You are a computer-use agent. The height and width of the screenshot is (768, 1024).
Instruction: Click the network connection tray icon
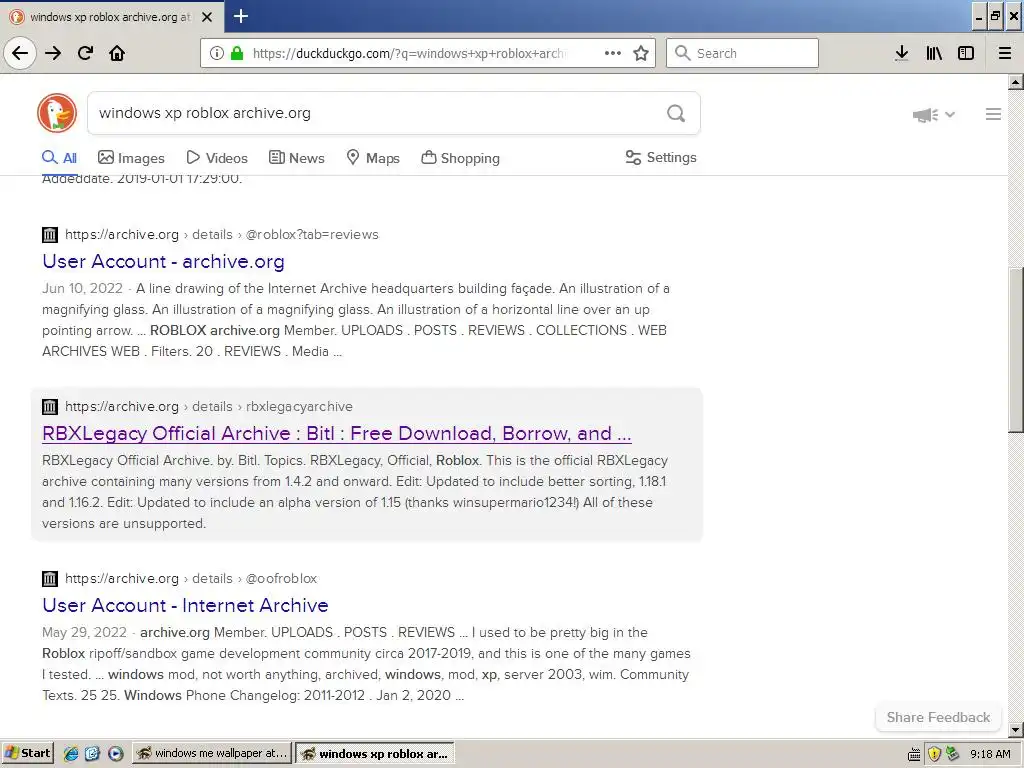click(953, 754)
